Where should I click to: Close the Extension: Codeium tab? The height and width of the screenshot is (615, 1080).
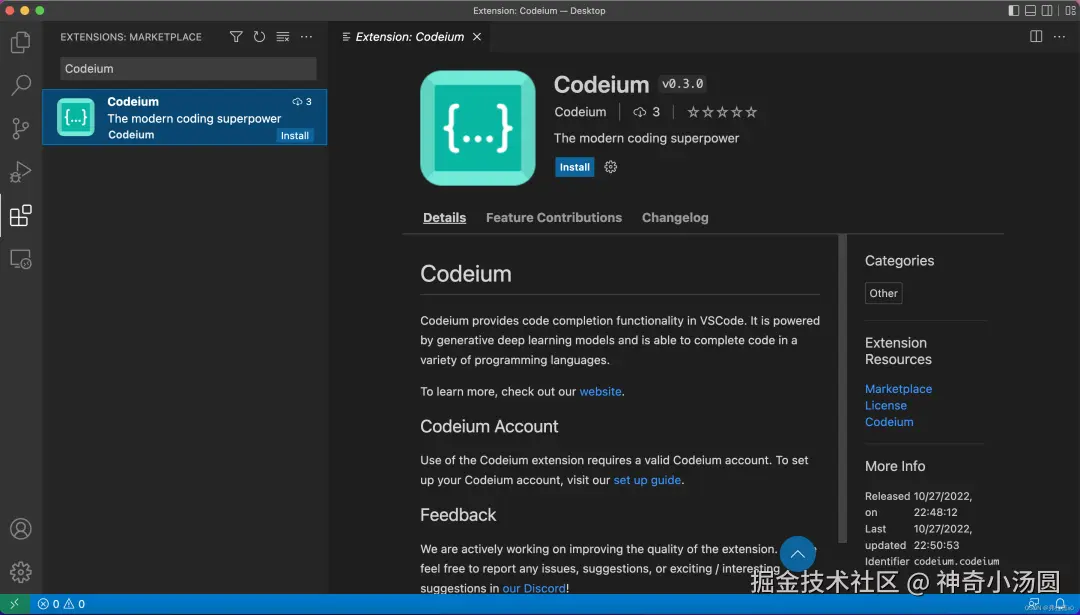tap(477, 37)
